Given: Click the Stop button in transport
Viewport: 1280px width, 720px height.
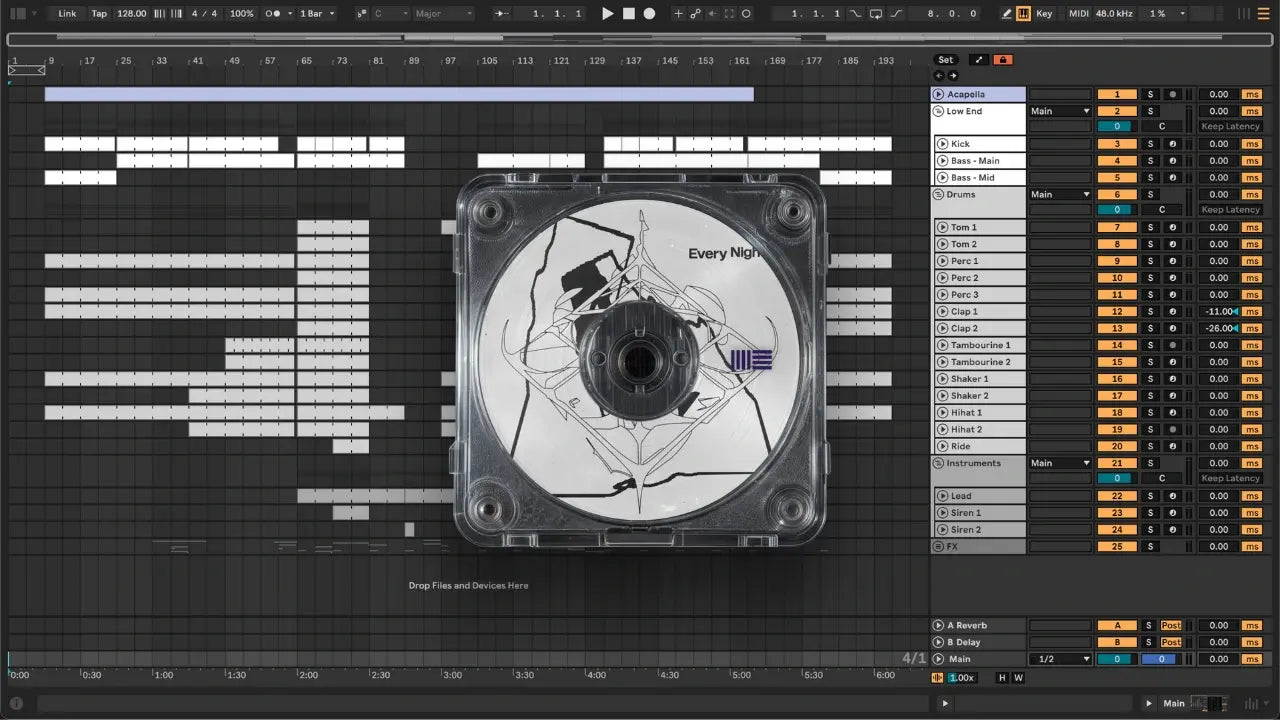Looking at the screenshot, I should pos(629,14).
